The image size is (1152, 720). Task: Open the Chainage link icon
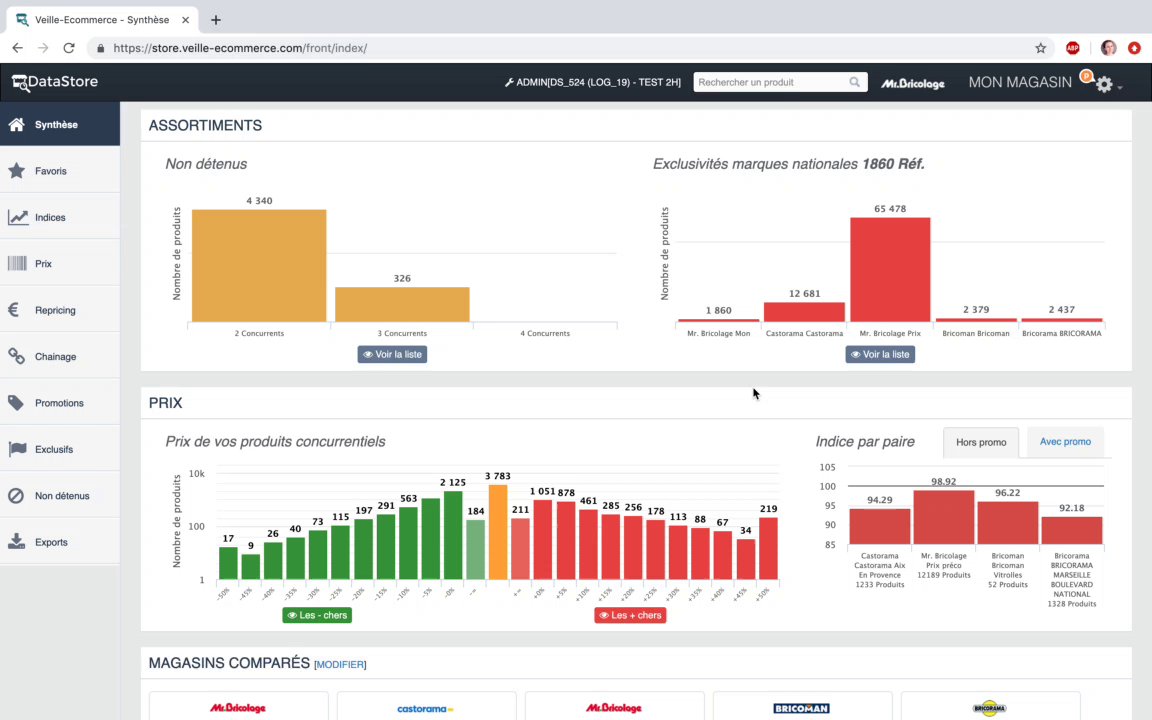click(16, 356)
